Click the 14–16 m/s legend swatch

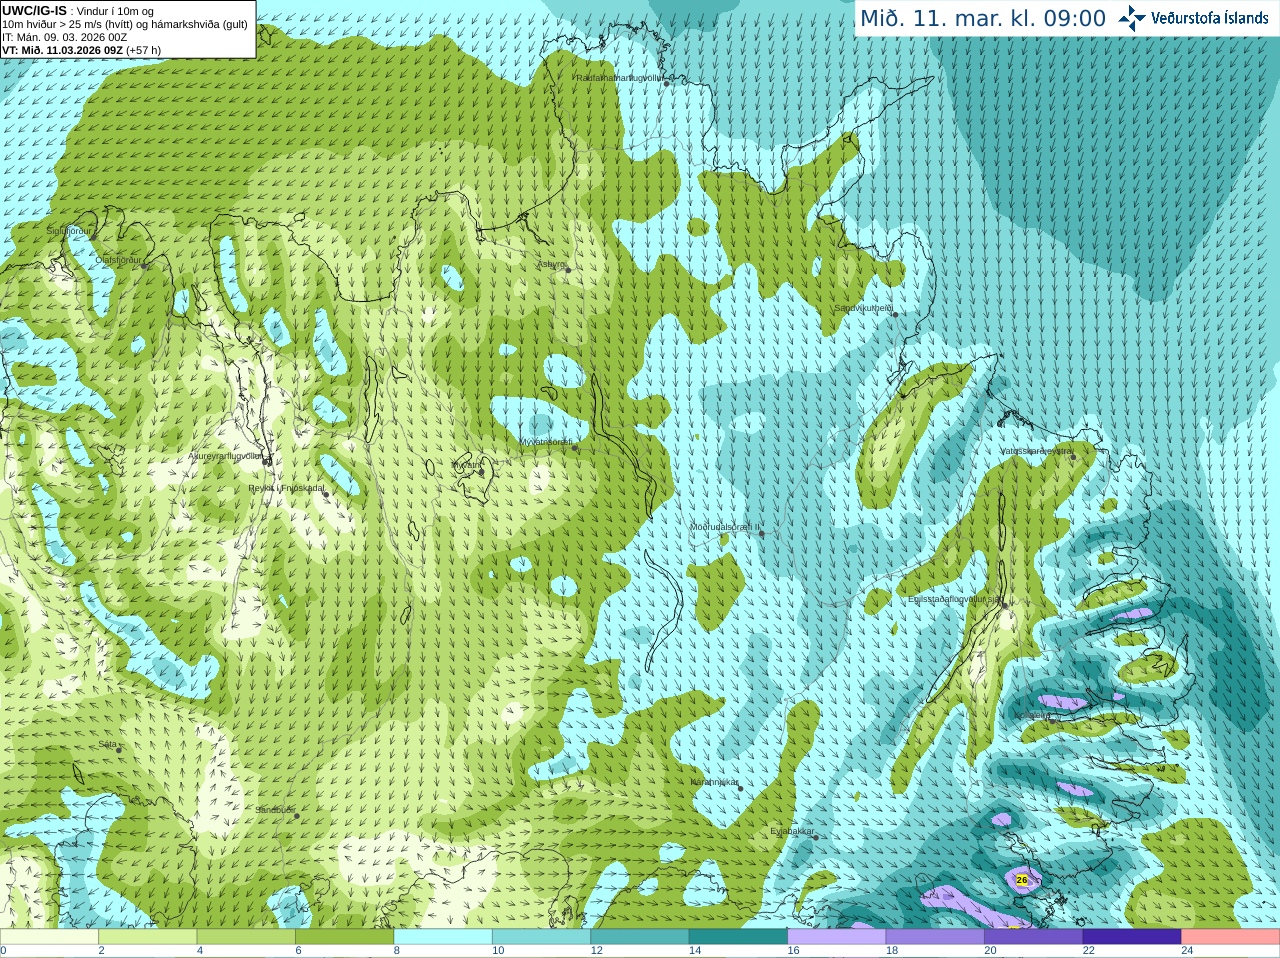tap(739, 937)
